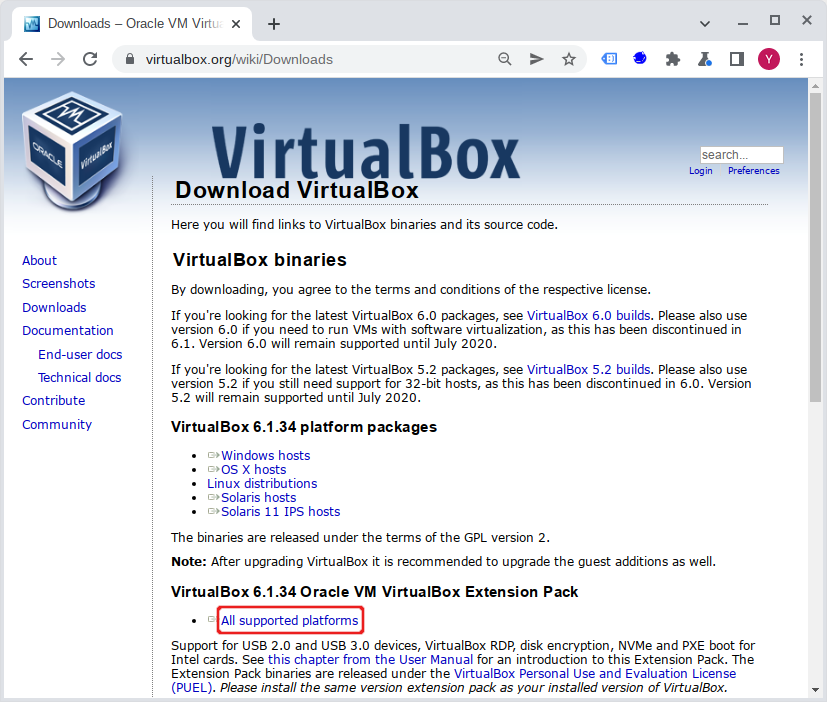
Task: Open the Extensions puzzle menu
Action: 672,59
